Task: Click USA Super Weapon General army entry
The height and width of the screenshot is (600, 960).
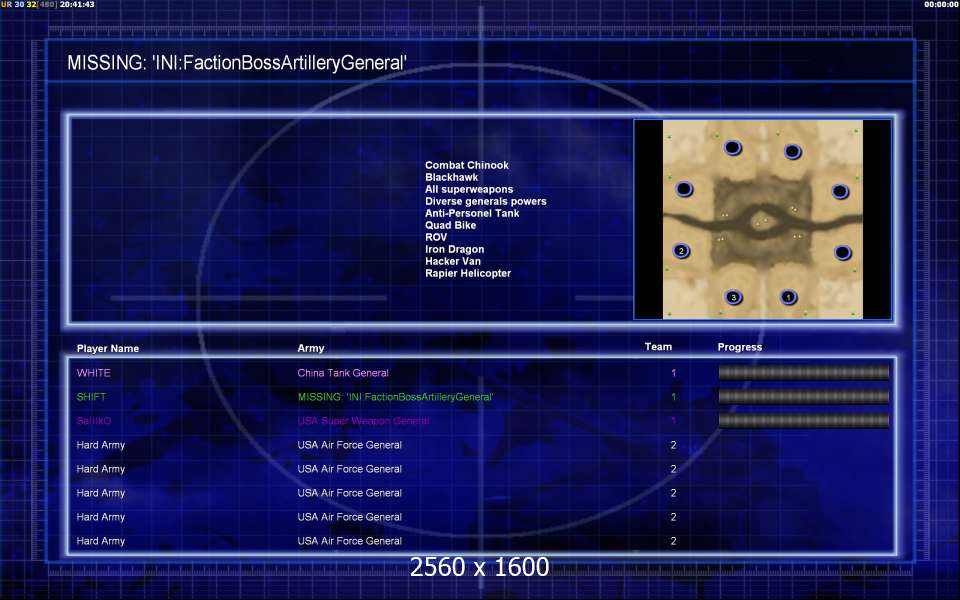Action: point(363,421)
